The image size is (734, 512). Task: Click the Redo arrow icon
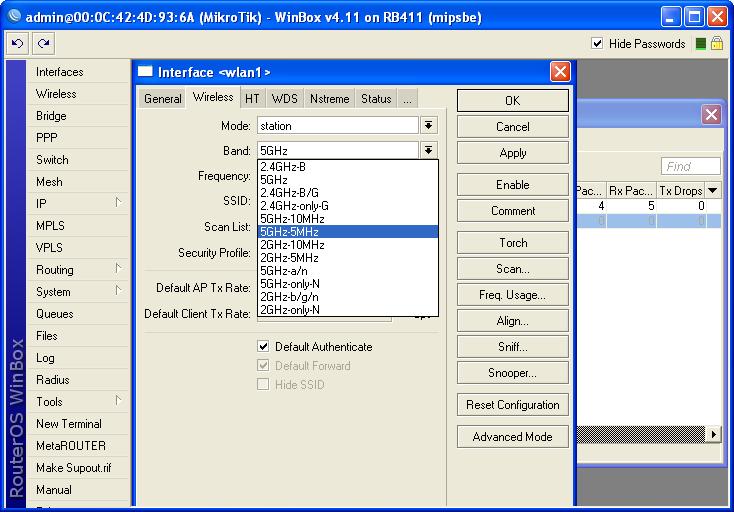(x=44, y=44)
